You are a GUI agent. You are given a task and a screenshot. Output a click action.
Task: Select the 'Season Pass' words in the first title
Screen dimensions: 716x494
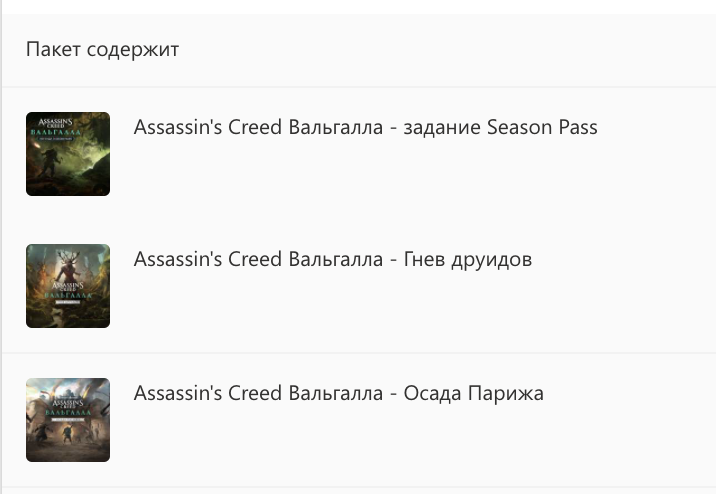pos(542,127)
